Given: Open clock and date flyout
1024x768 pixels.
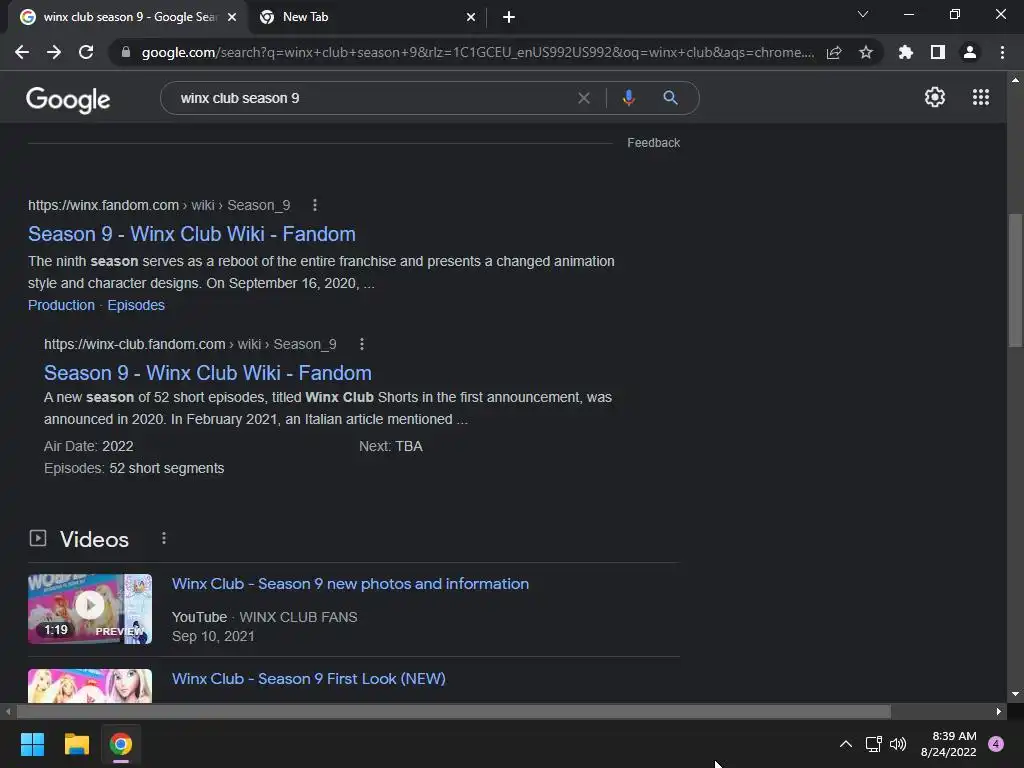Looking at the screenshot, I should (x=948, y=744).
